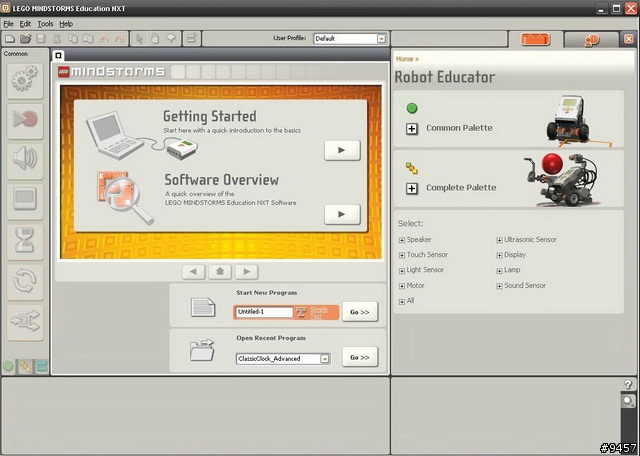This screenshot has width=640, height=456.
Task: Play the Getting Started video
Action: 342,150
